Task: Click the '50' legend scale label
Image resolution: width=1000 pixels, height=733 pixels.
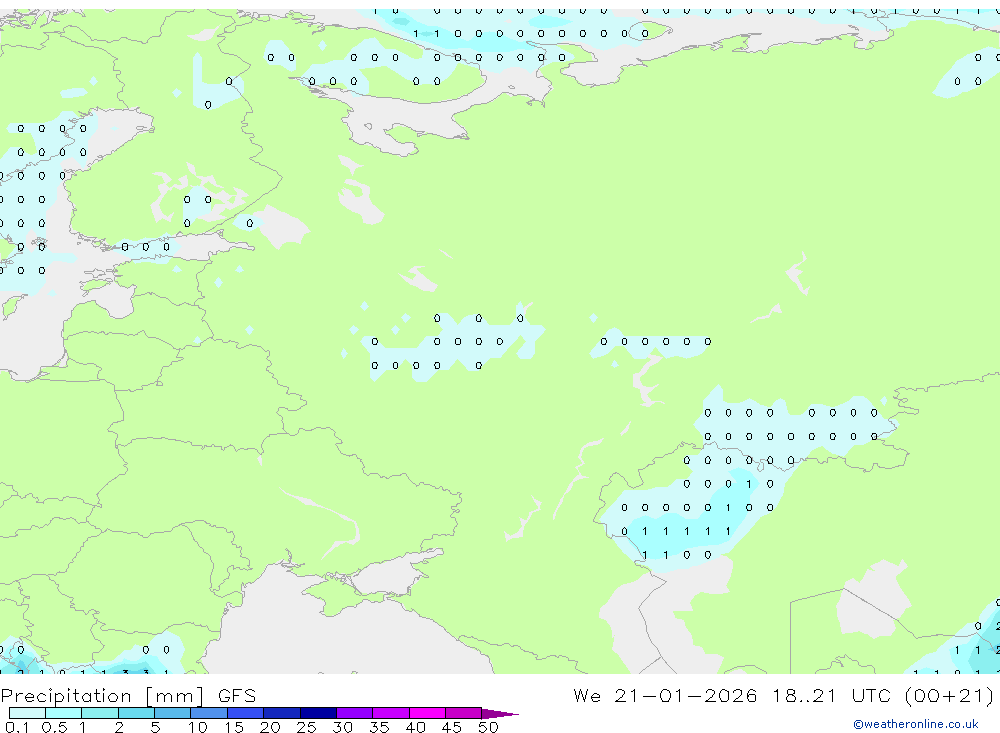Action: 489,727
